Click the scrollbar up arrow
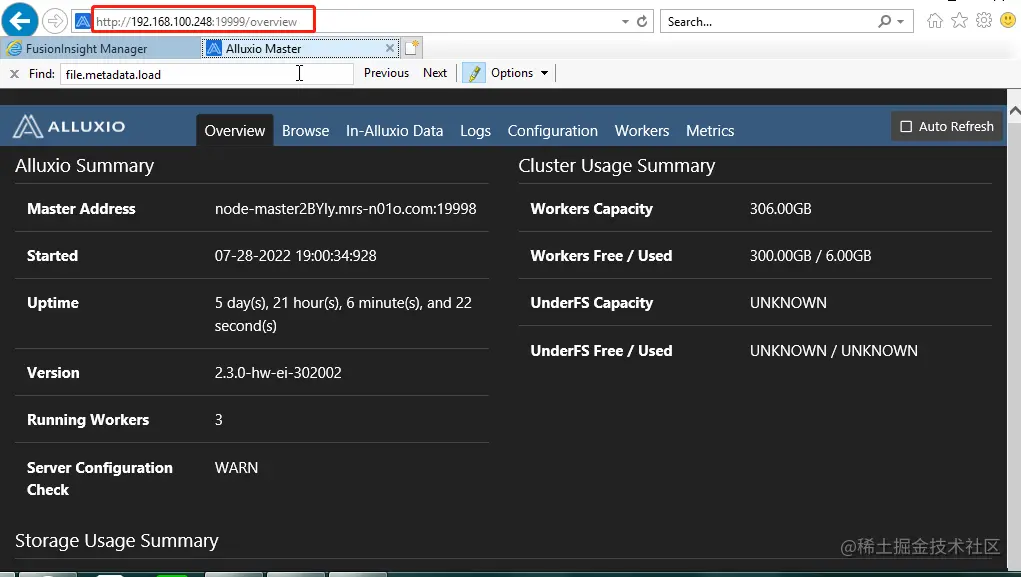Image resolution: width=1021 pixels, height=577 pixels. [x=1014, y=111]
